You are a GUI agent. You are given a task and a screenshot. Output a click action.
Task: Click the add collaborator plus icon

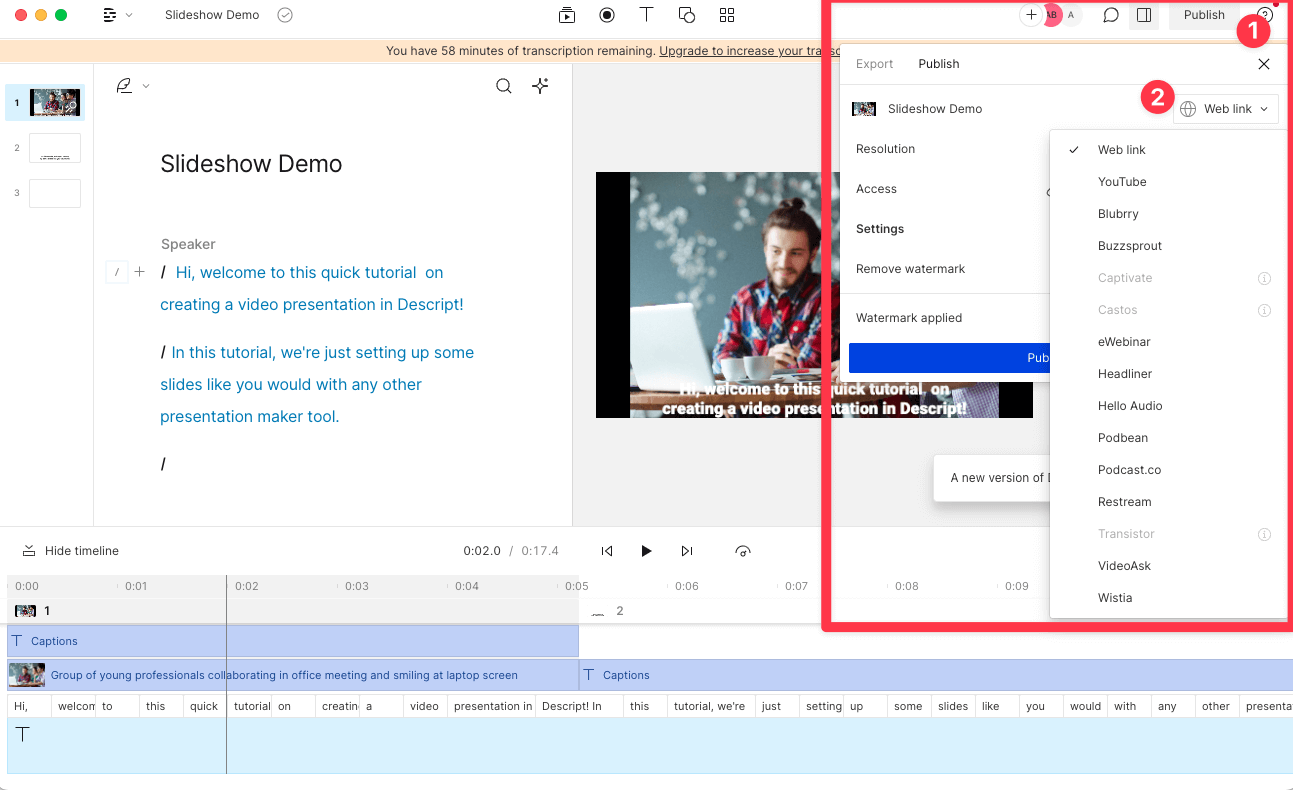pos(1031,15)
